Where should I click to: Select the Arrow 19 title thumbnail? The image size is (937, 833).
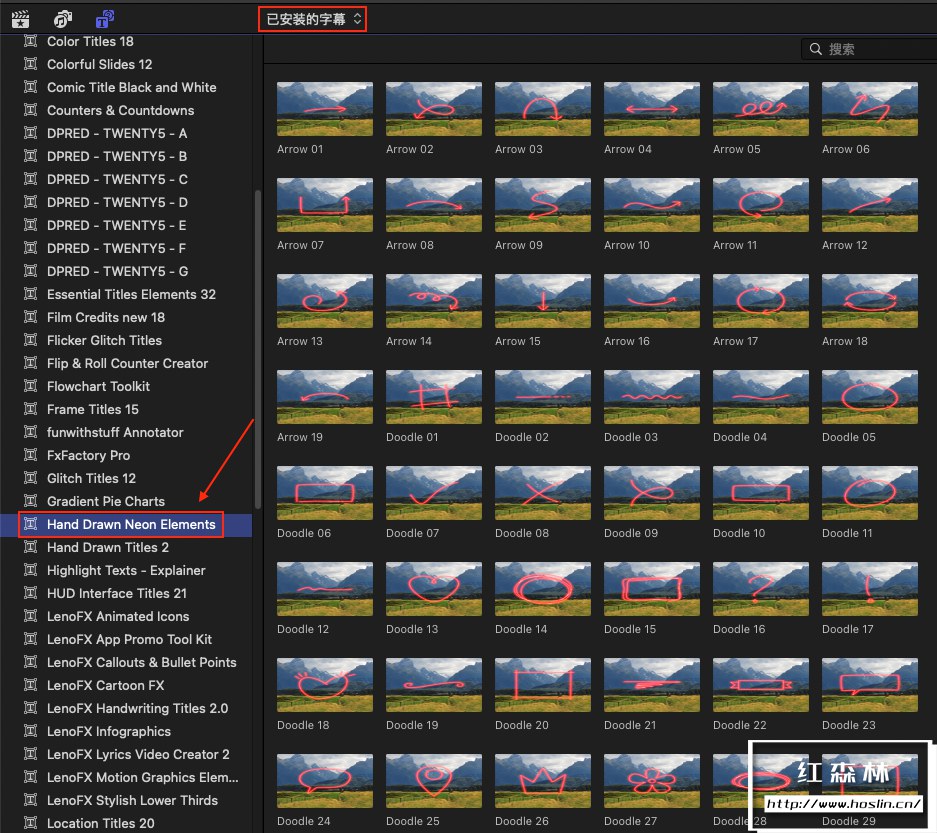pyautogui.click(x=324, y=397)
